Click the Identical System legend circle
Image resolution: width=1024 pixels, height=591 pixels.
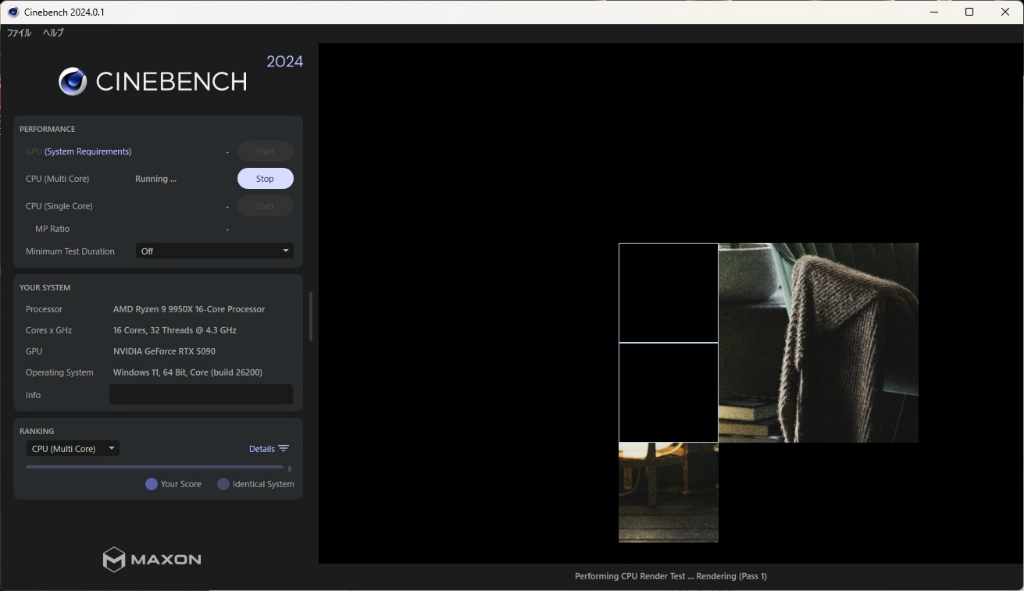223,484
